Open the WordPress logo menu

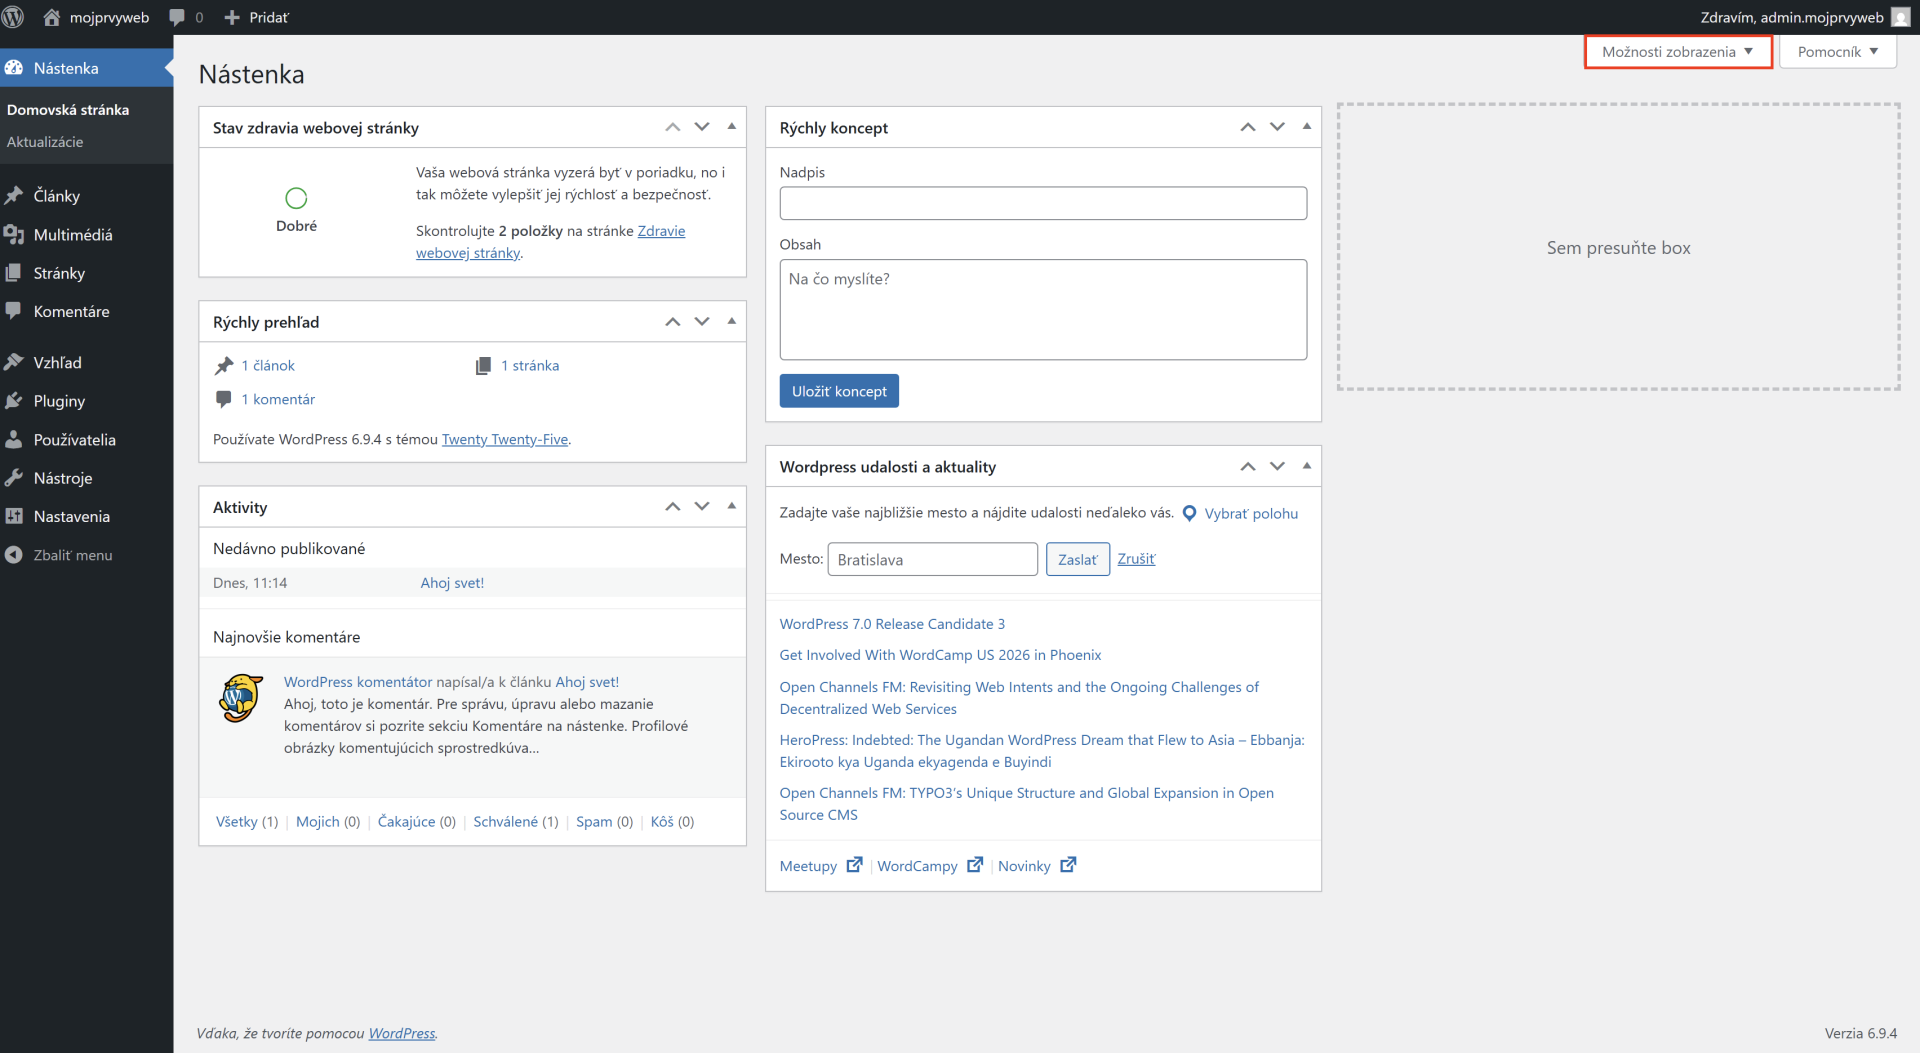pyautogui.click(x=13, y=17)
